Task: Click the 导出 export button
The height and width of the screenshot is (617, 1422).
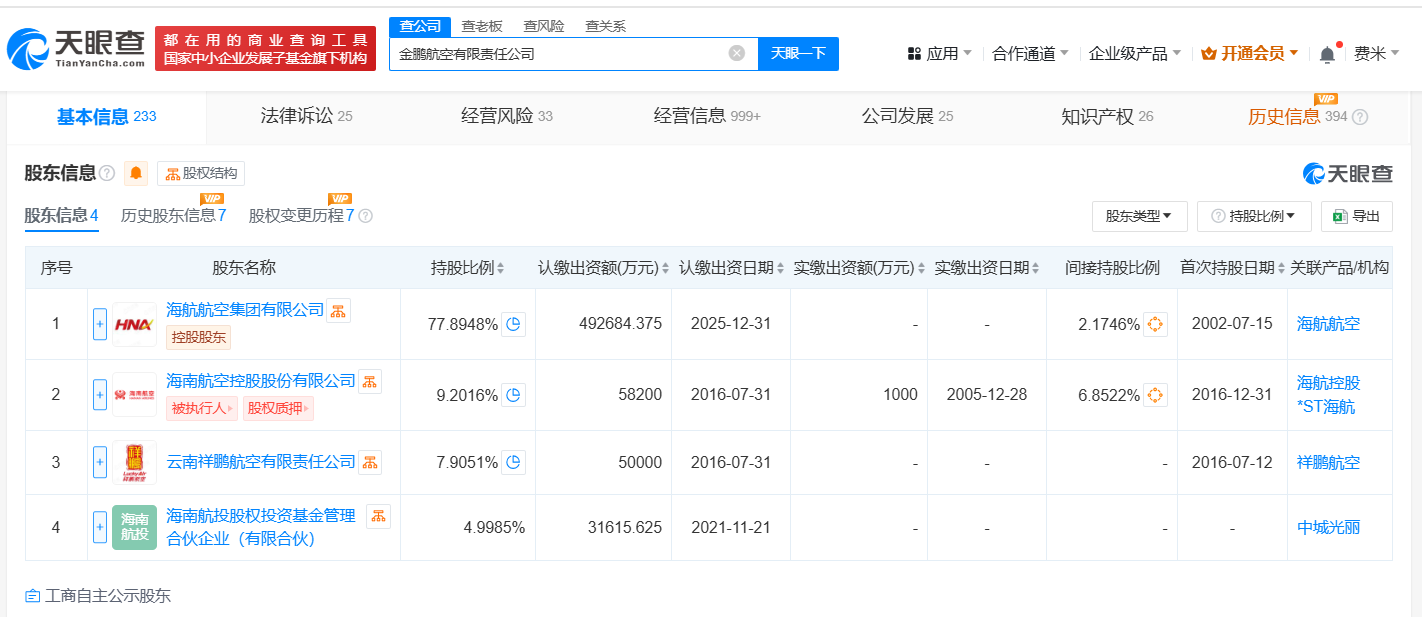Action: point(1356,216)
